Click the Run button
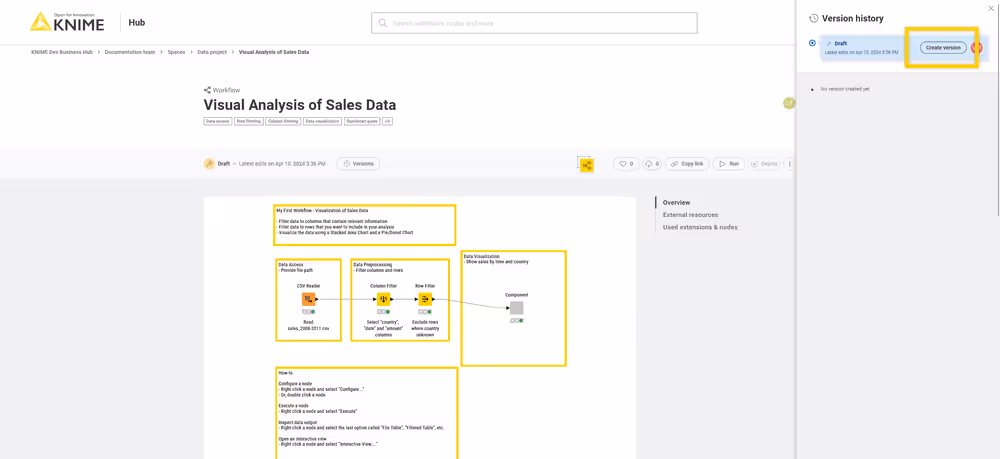Viewport: 1000px width, 459px height. (x=729, y=164)
